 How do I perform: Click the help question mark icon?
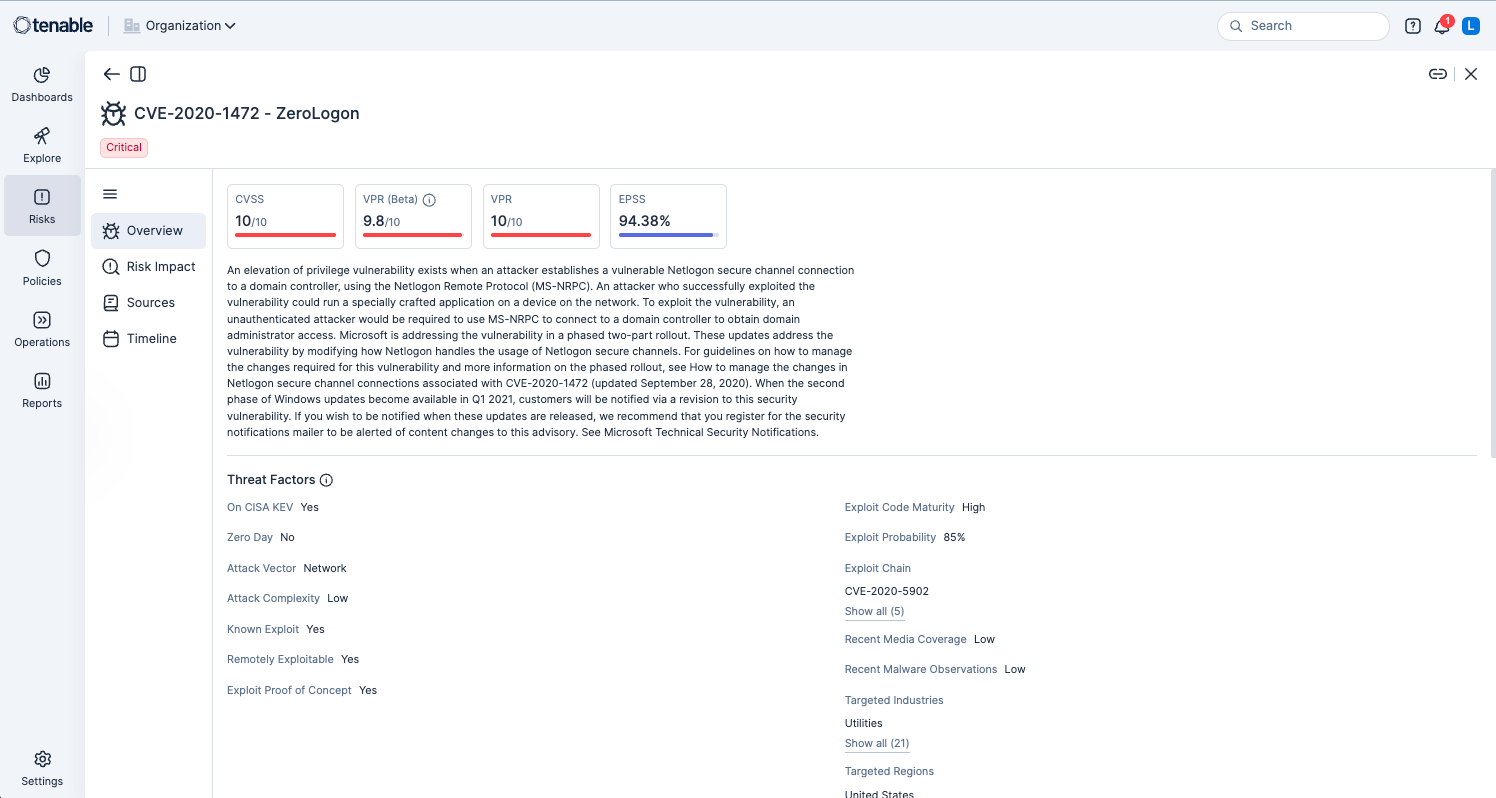coord(1412,27)
